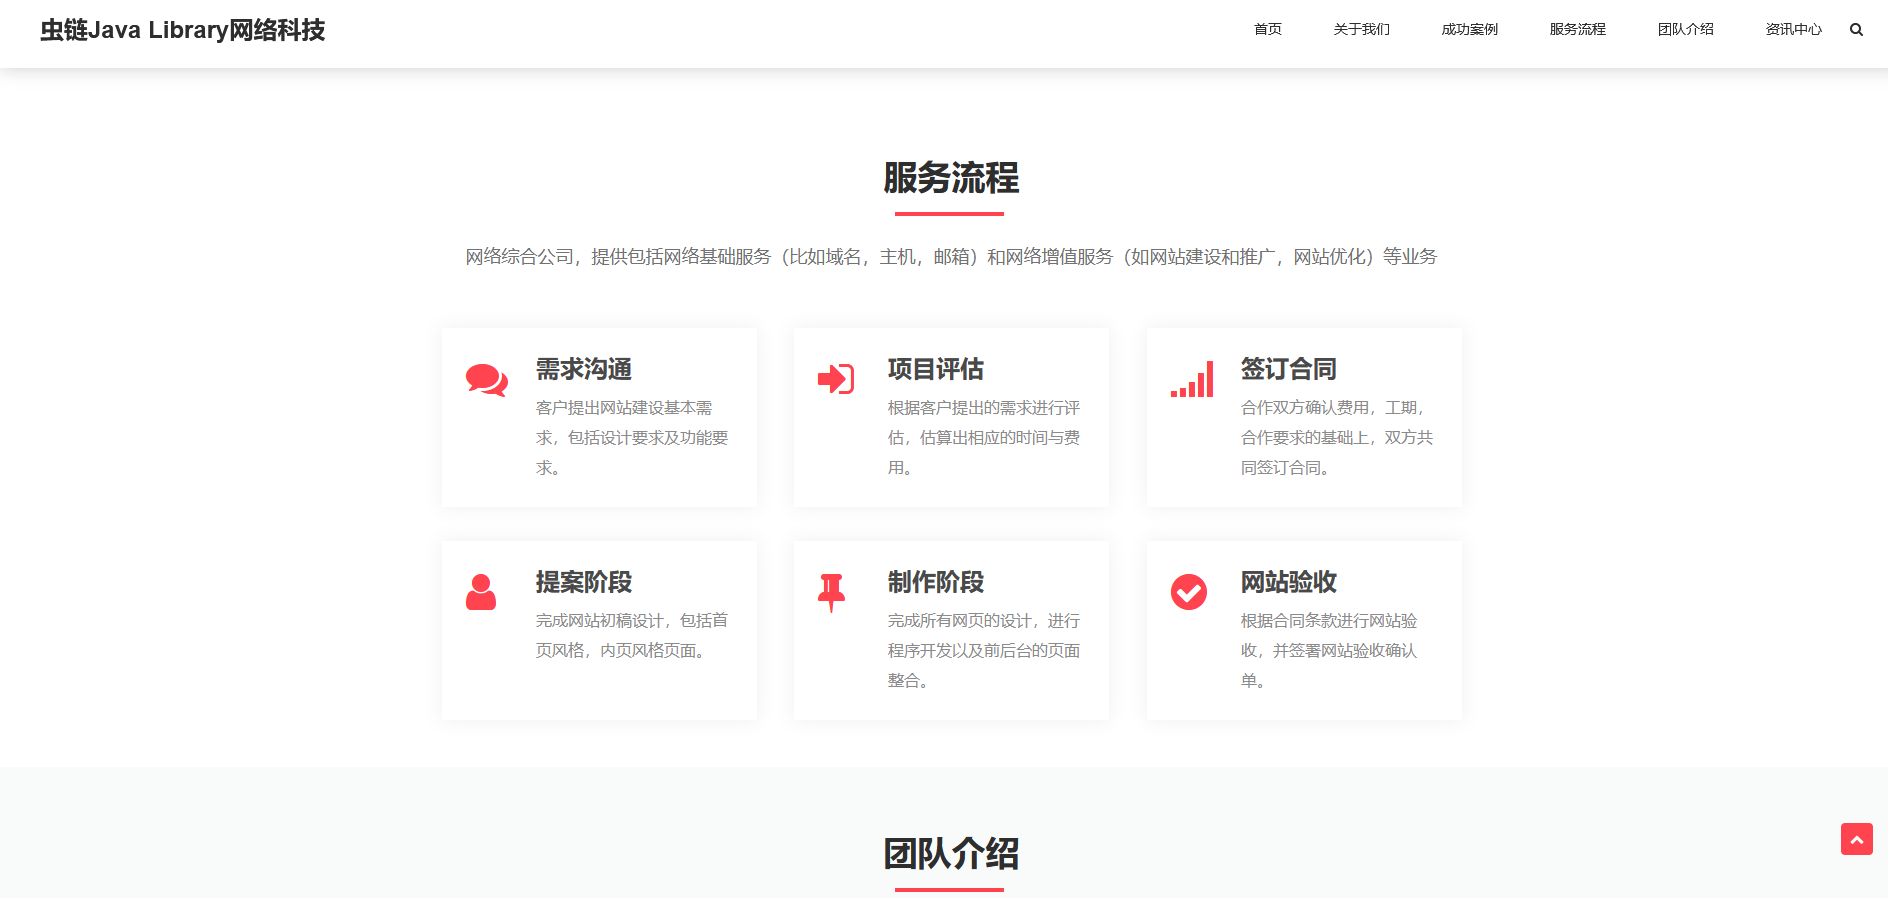Click the chat bubbles icon for 需求沟通

[487, 380]
